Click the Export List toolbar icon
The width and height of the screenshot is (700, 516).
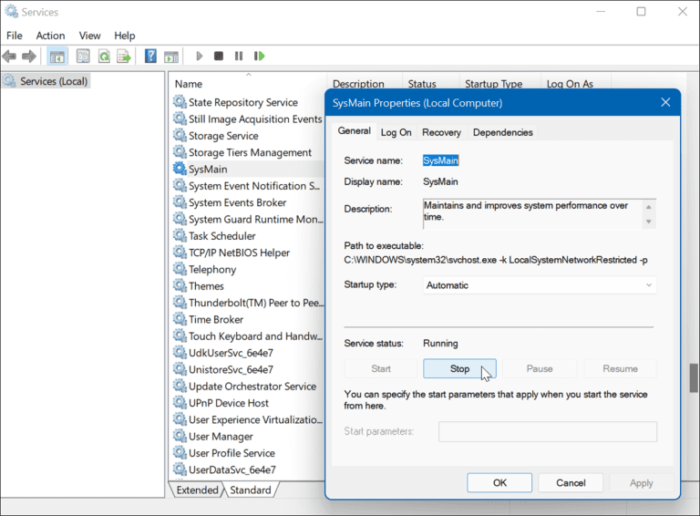123,56
